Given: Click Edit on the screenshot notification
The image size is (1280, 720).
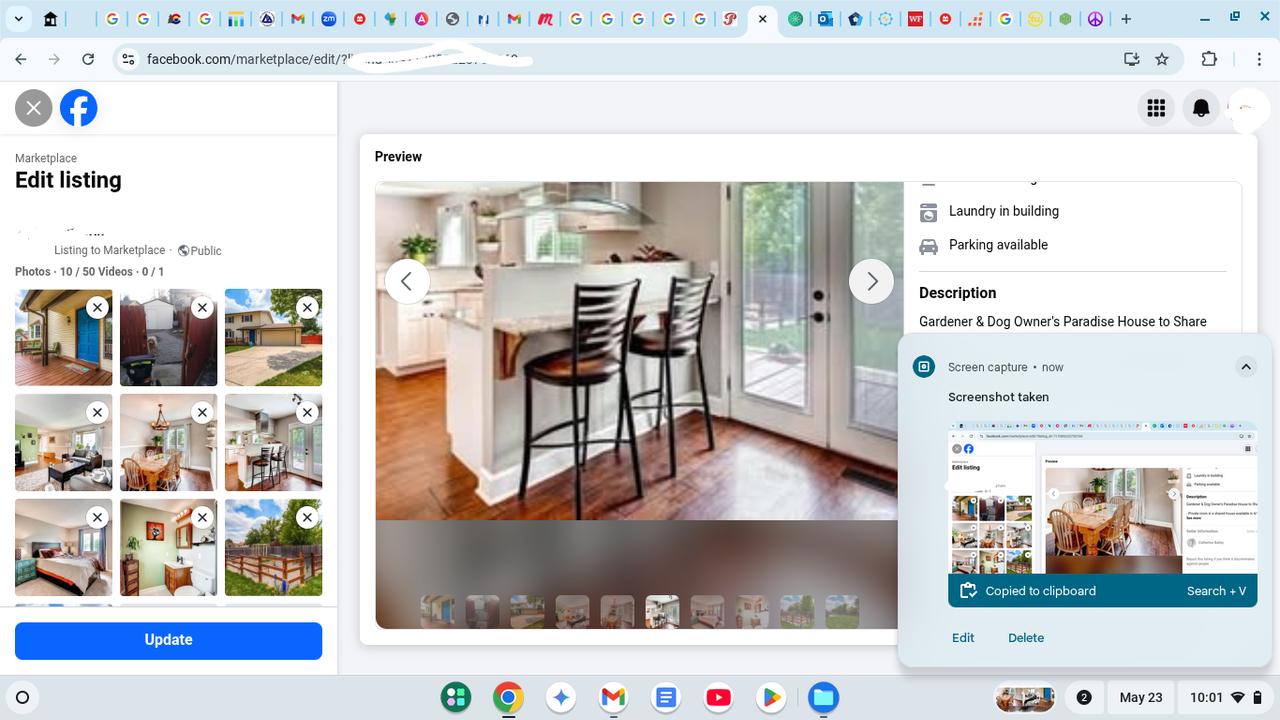Looking at the screenshot, I should (963, 638).
